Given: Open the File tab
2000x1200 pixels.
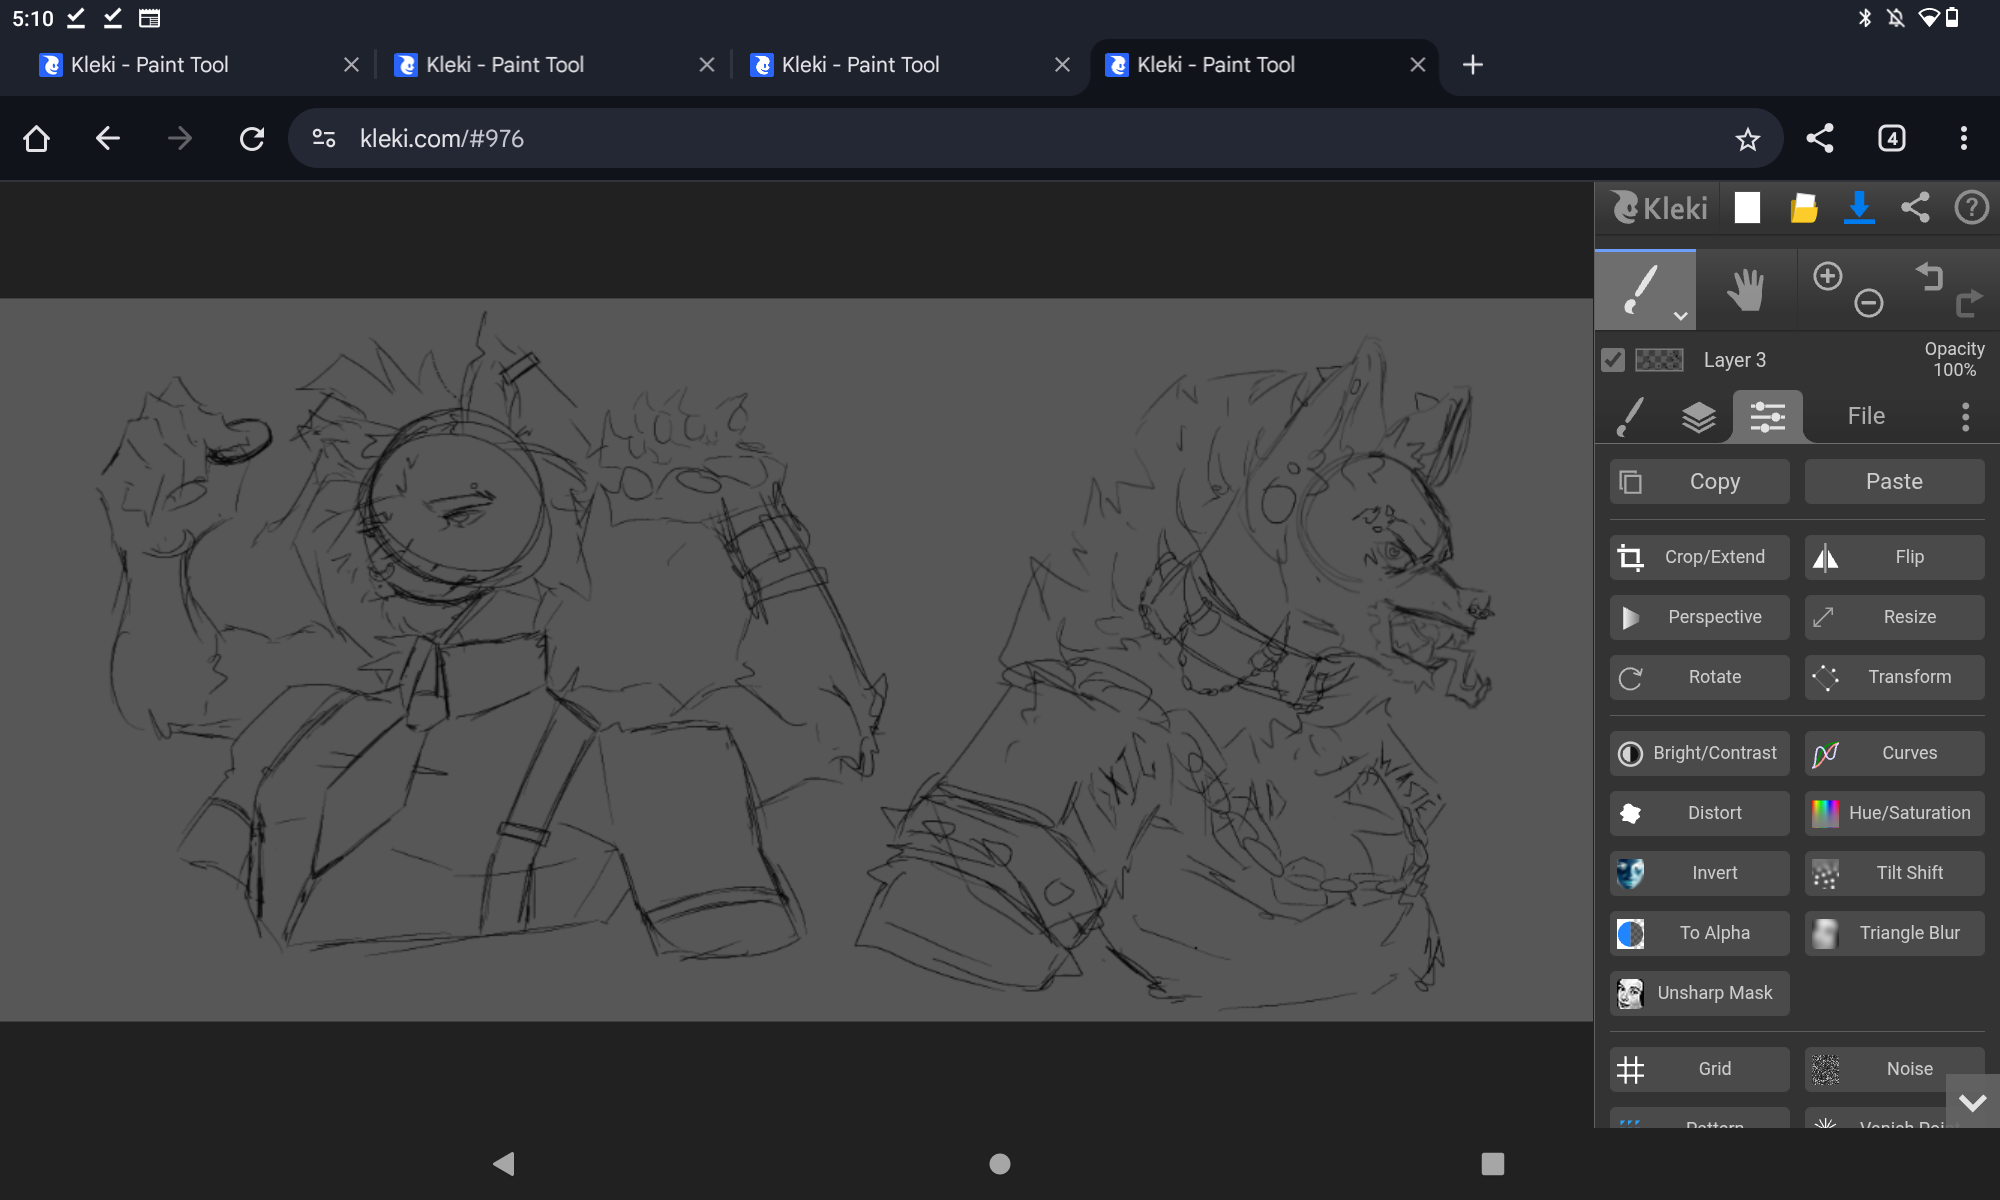Looking at the screenshot, I should pyautogui.click(x=1866, y=416).
